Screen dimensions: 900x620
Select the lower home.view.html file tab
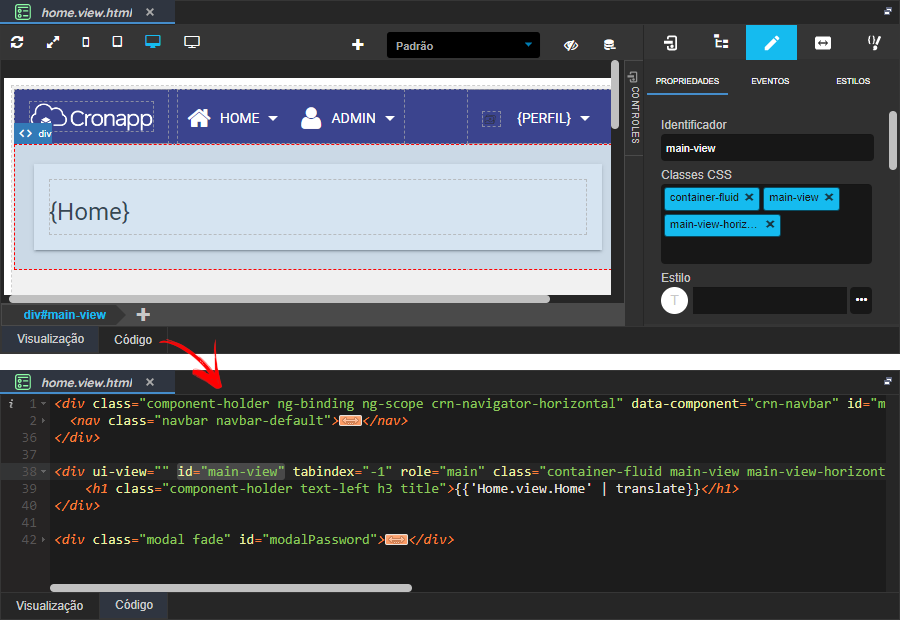click(x=86, y=382)
